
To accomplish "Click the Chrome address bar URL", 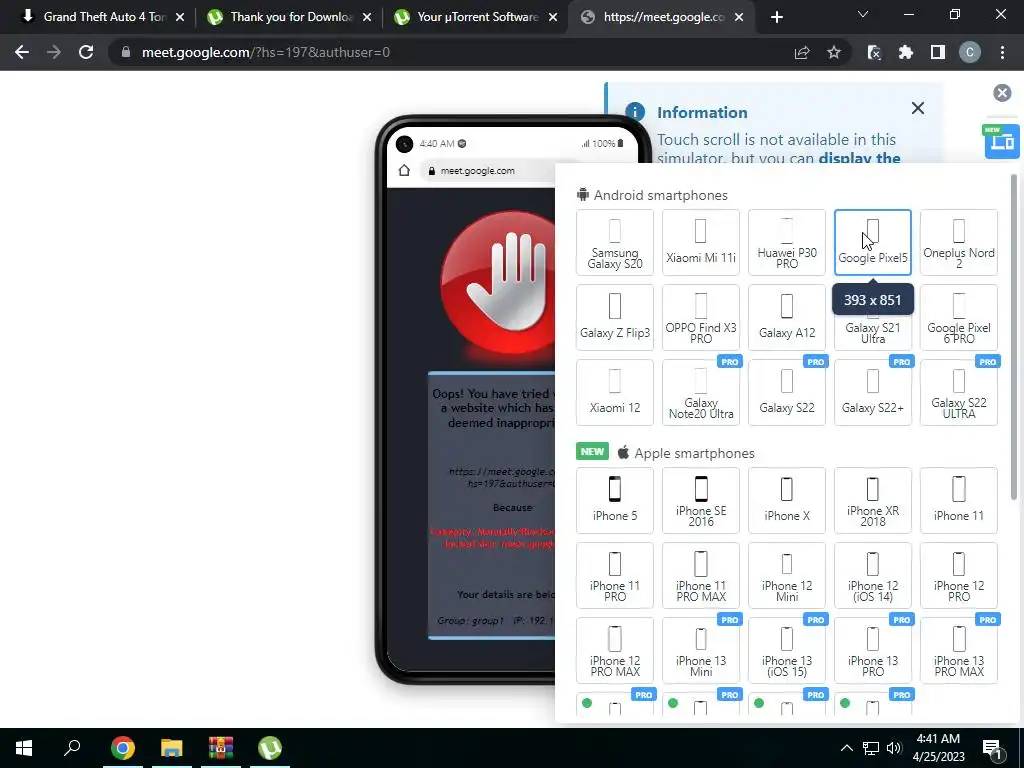I will click(266, 52).
